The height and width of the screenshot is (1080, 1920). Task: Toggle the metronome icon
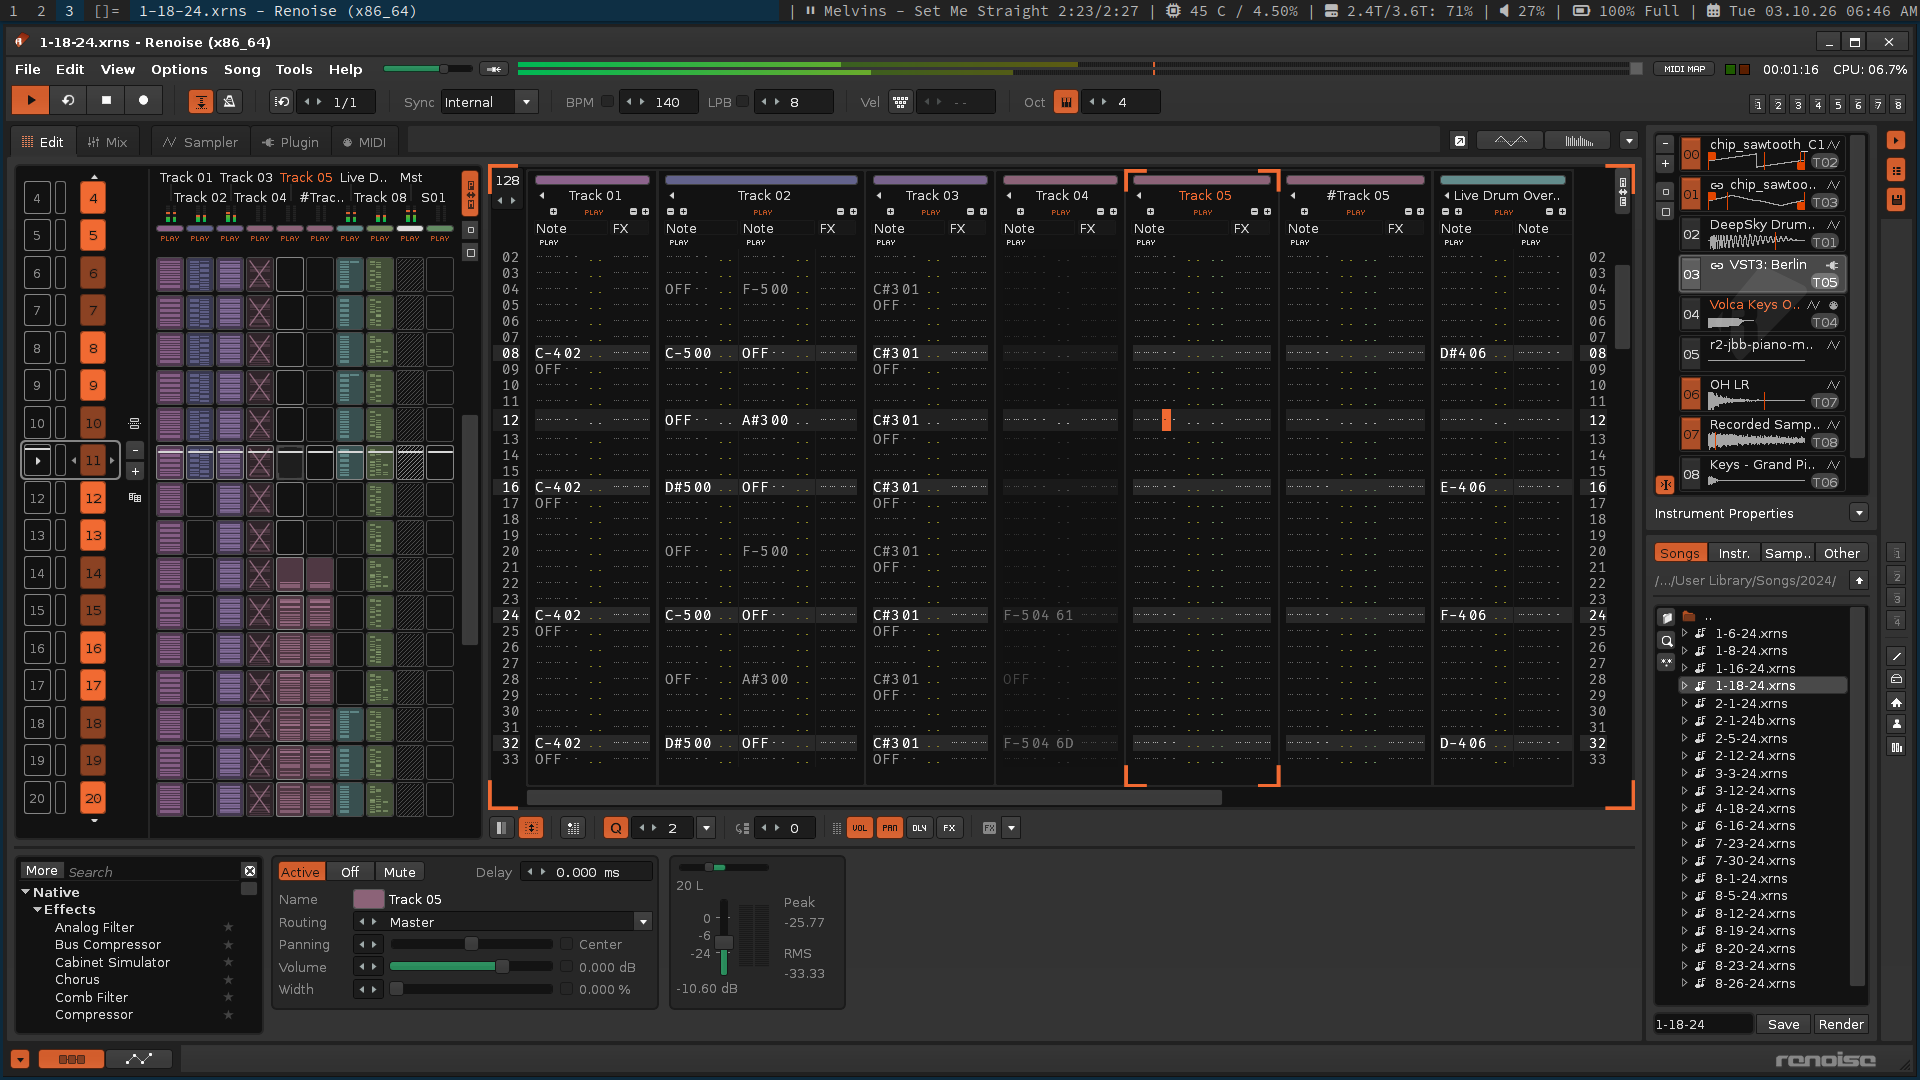coord(229,101)
